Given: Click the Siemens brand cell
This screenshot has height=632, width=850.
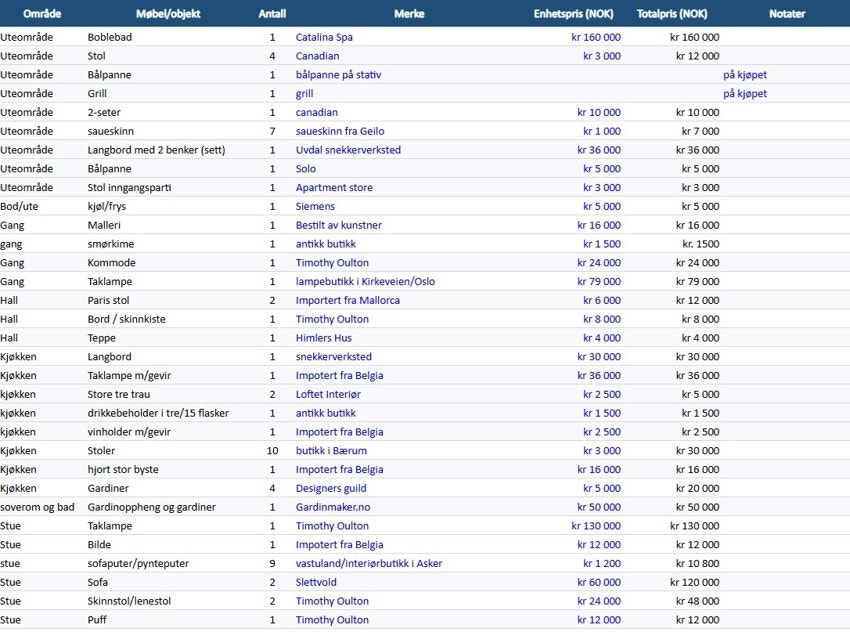Looking at the screenshot, I should [315, 206].
